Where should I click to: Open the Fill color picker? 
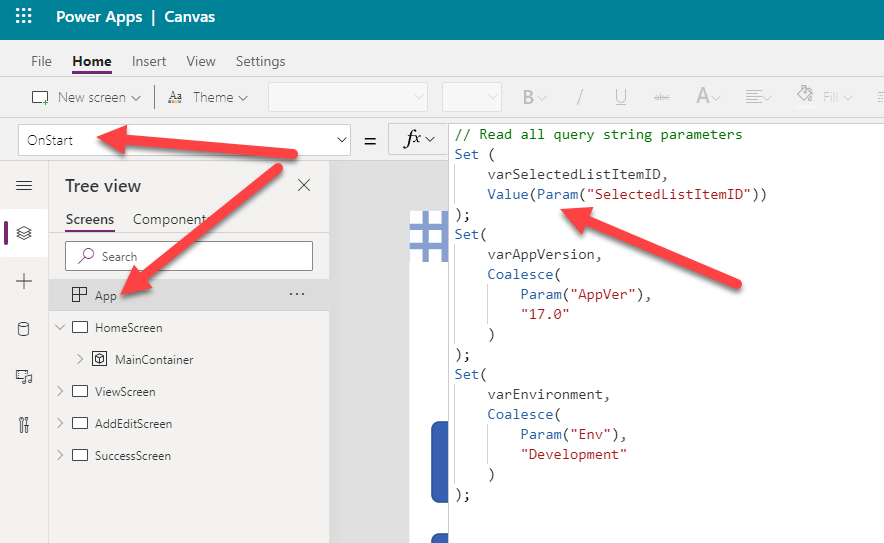click(x=825, y=97)
